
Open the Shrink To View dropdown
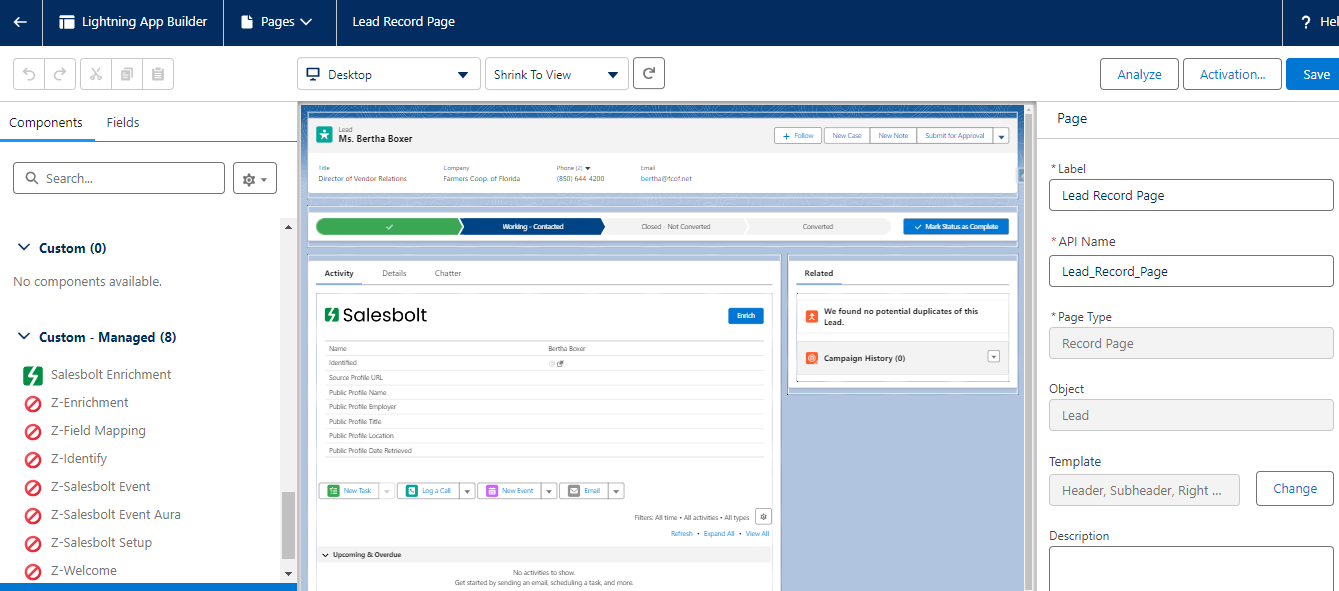[557, 74]
